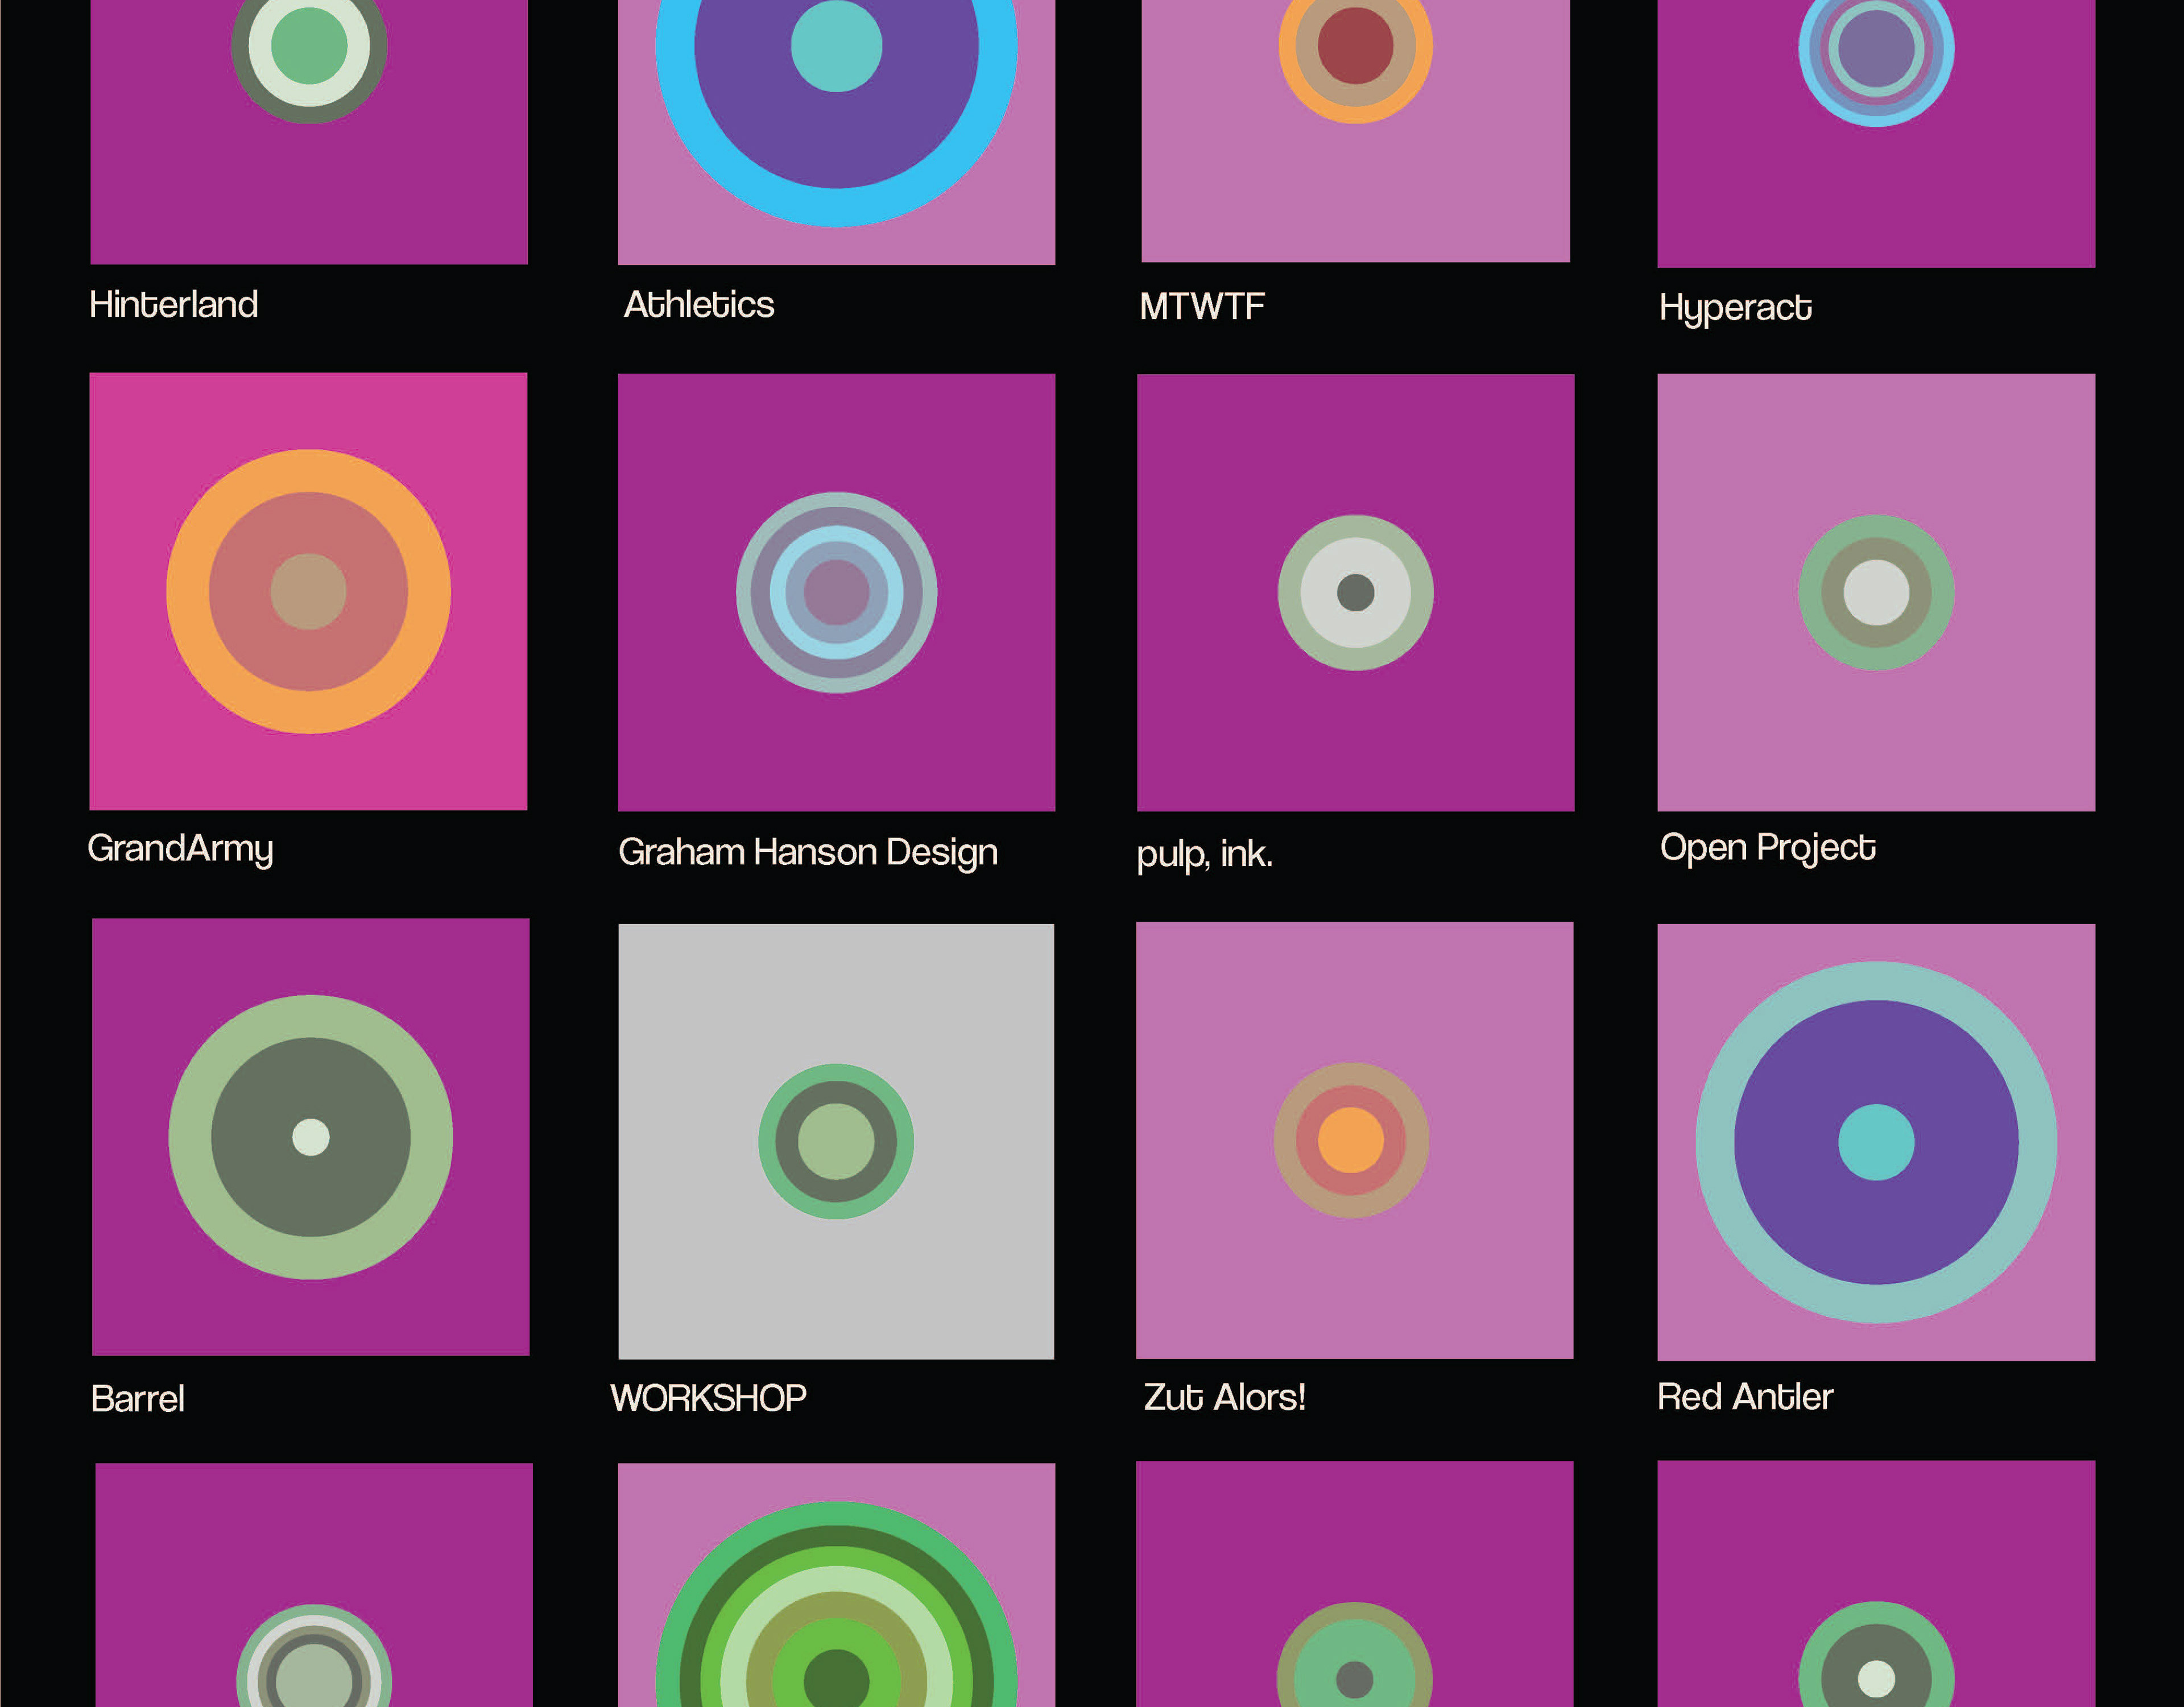Viewport: 2184px width, 1707px height.
Task: Click the Hinterland label
Action: 173,304
